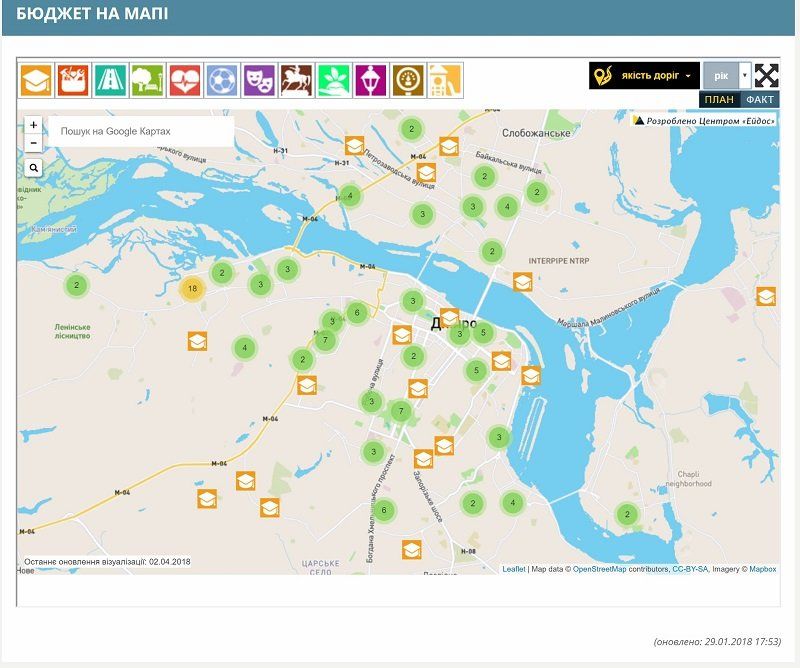Click the map search magnifier button
The height and width of the screenshot is (668, 800).
(34, 168)
